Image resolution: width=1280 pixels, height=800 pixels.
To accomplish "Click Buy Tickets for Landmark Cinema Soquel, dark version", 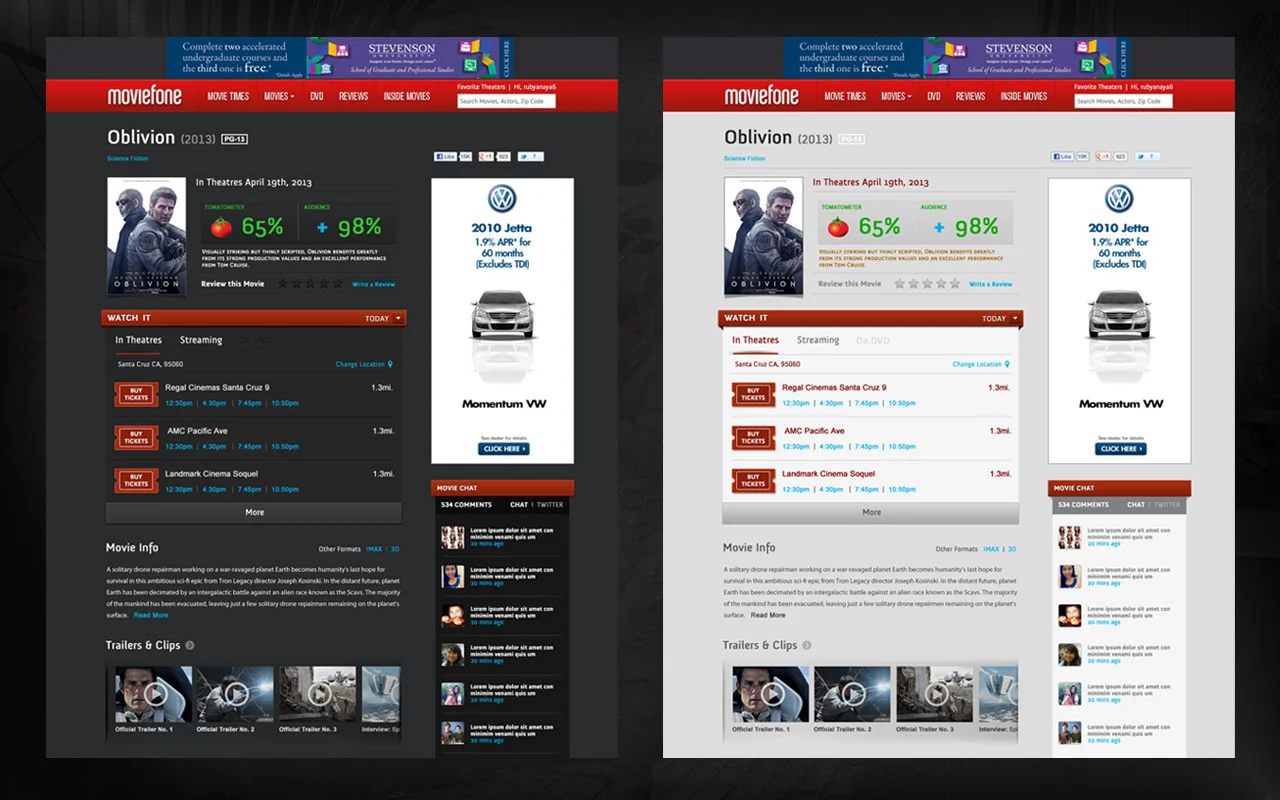I will point(136,481).
